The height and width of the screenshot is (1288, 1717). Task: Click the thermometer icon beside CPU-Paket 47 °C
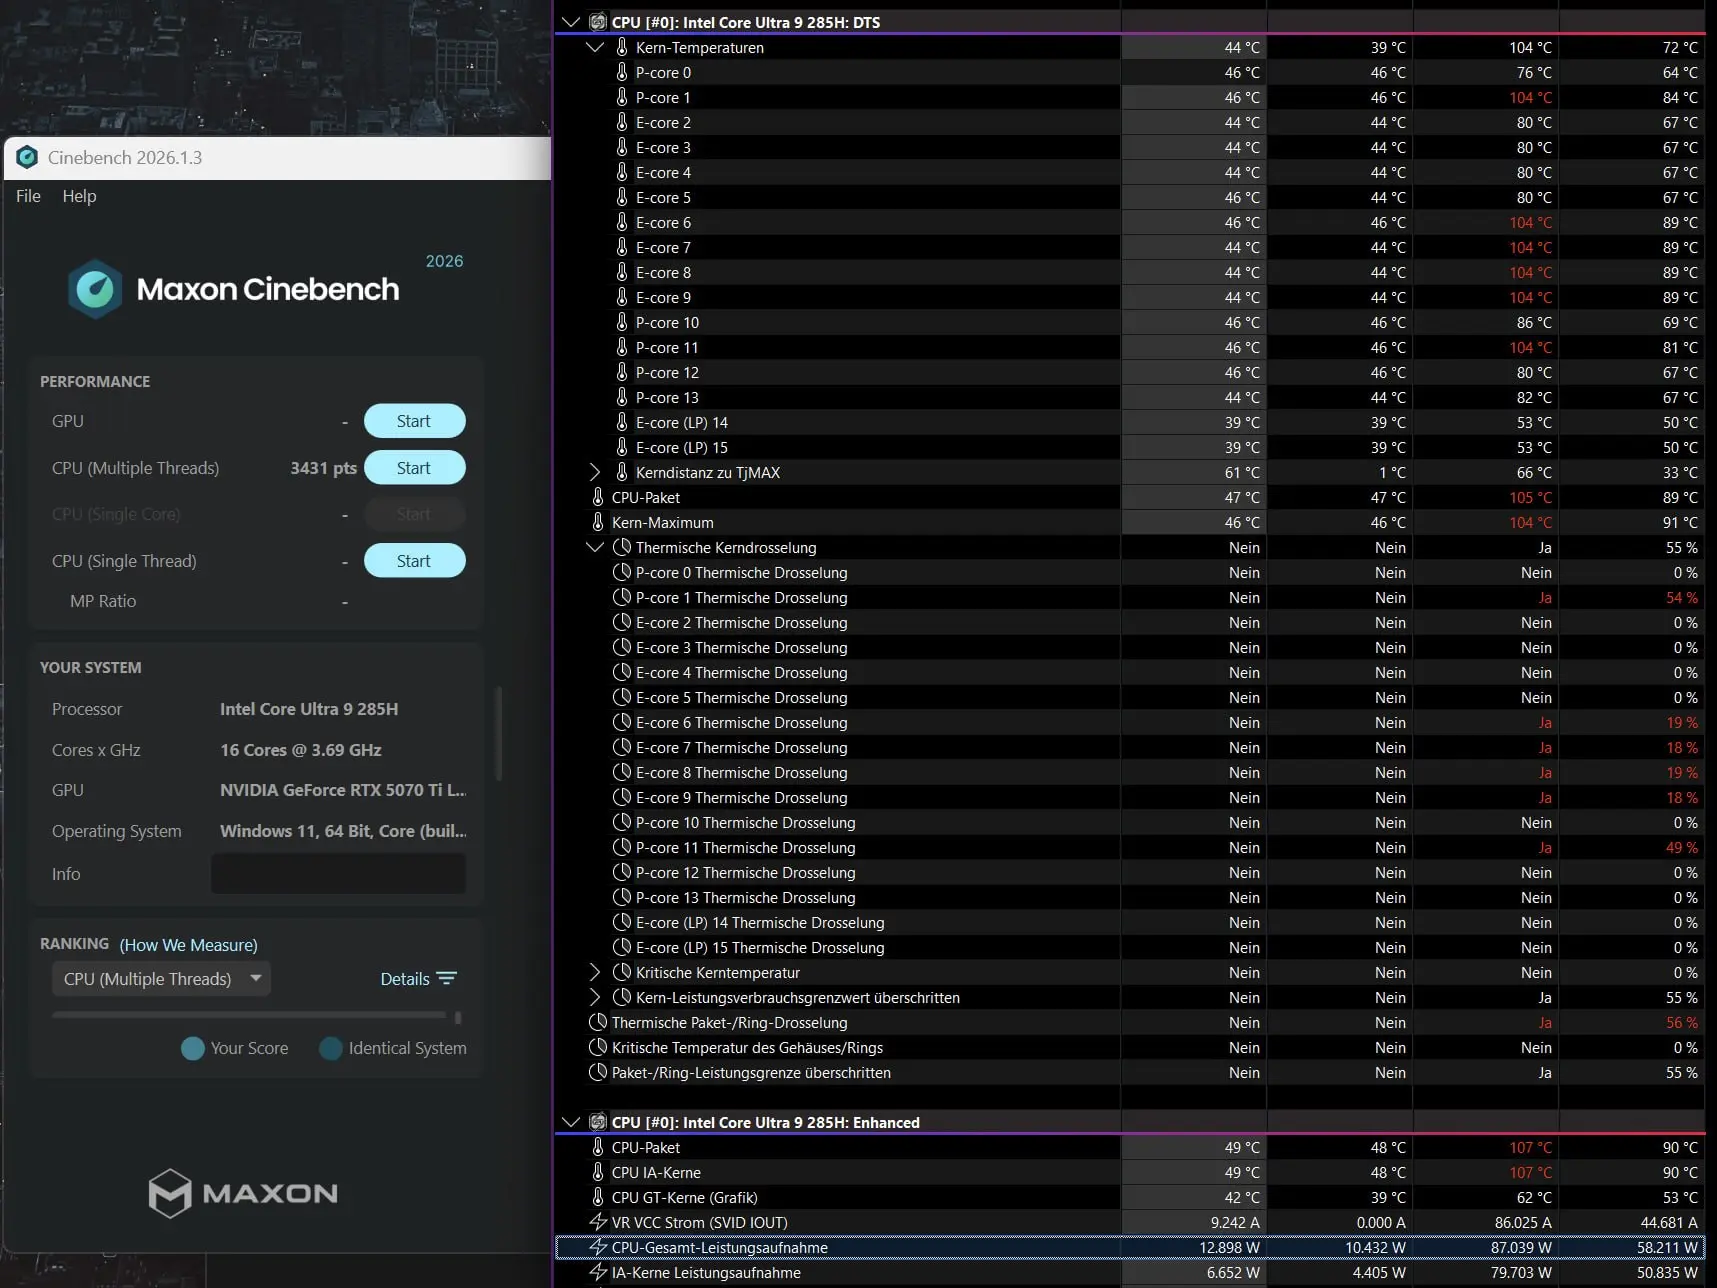598,497
